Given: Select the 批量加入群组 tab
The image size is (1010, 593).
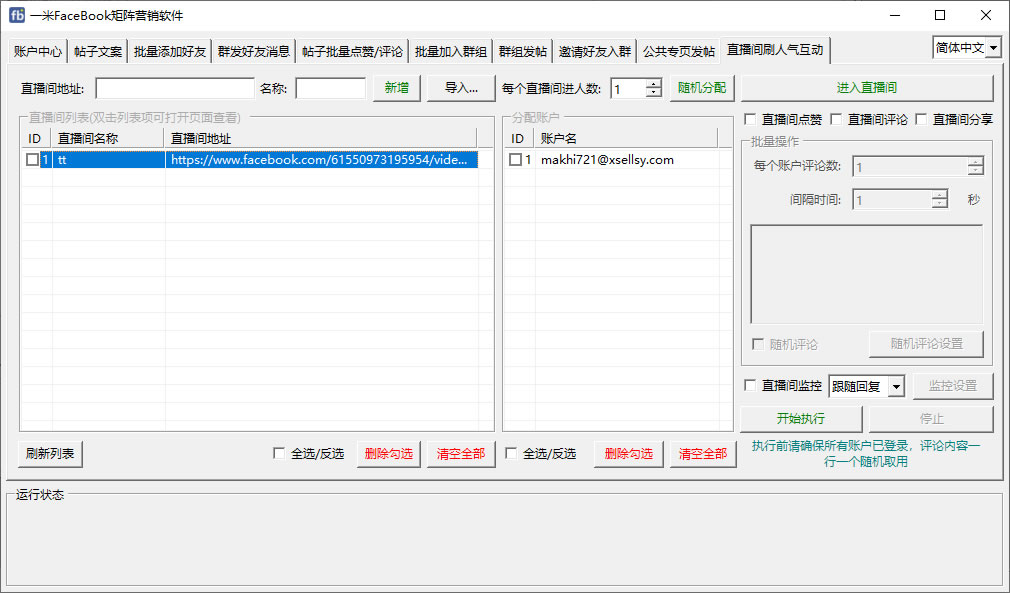Looking at the screenshot, I should click(x=450, y=52).
